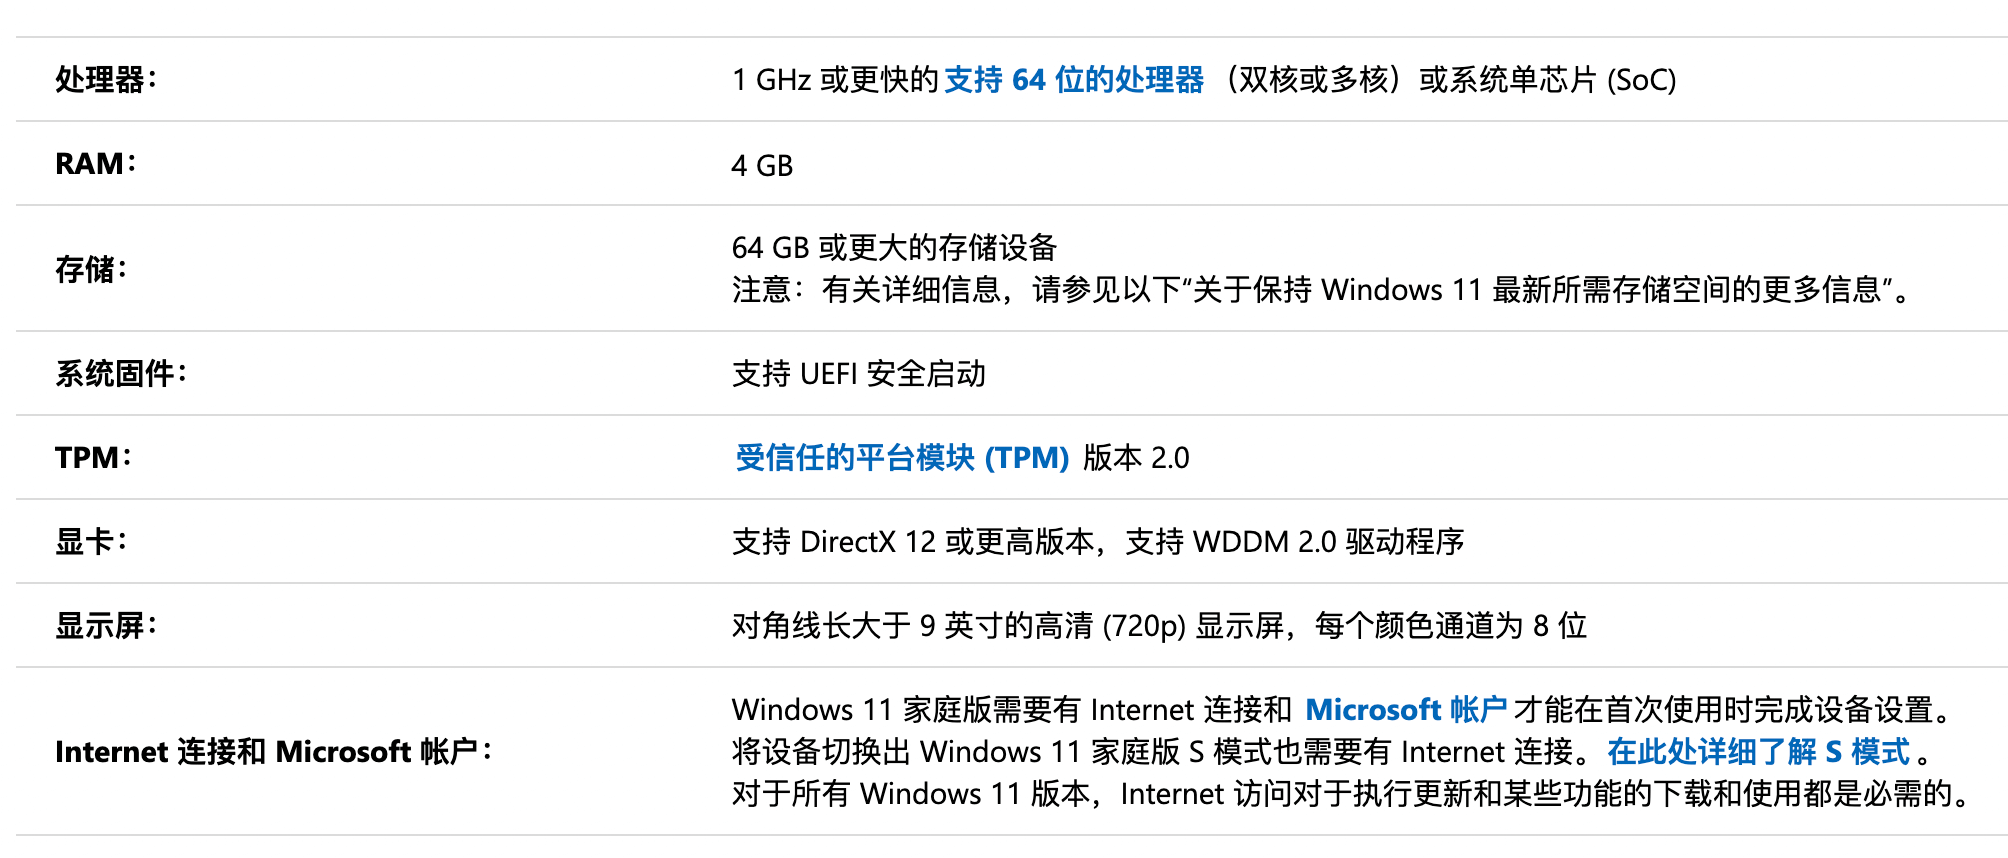The width and height of the screenshot is (2008, 858).
Task: Click the 版本 2.0 text after TPM link
Action: (x=1136, y=458)
